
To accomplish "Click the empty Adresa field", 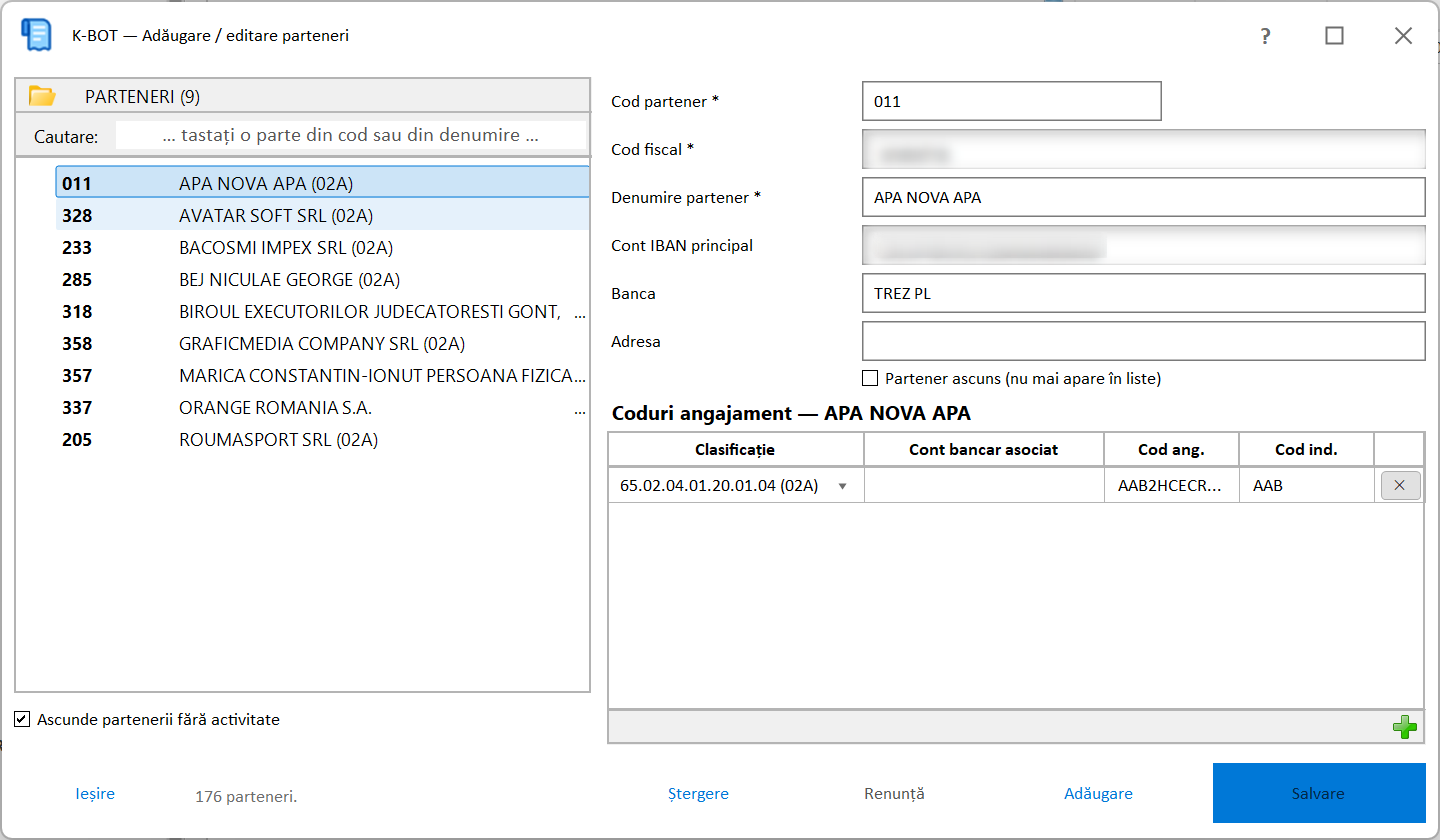I will pyautogui.click(x=1143, y=341).
